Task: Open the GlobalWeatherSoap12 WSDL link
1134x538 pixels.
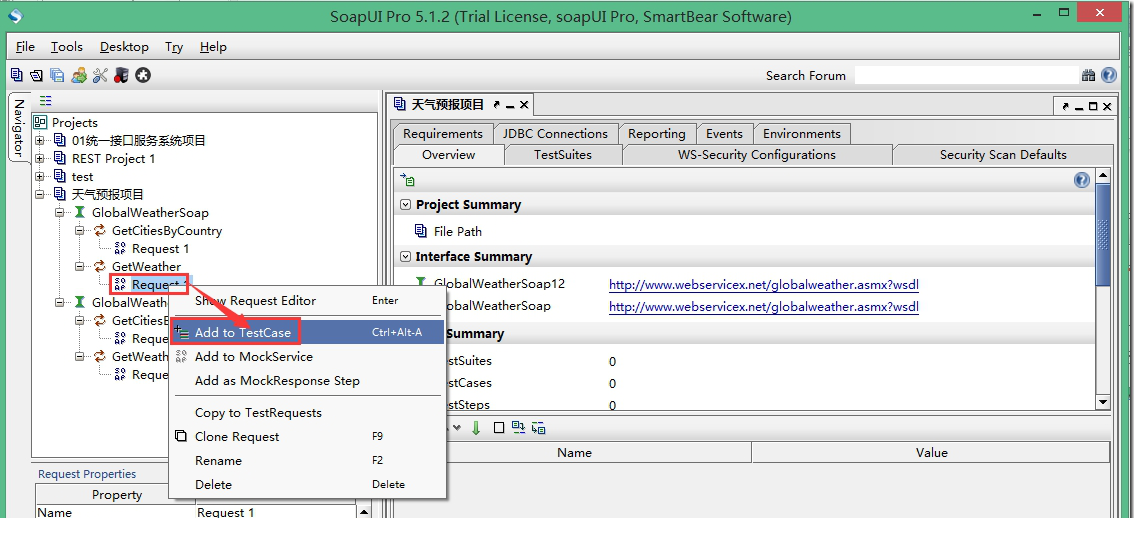Action: (x=764, y=285)
